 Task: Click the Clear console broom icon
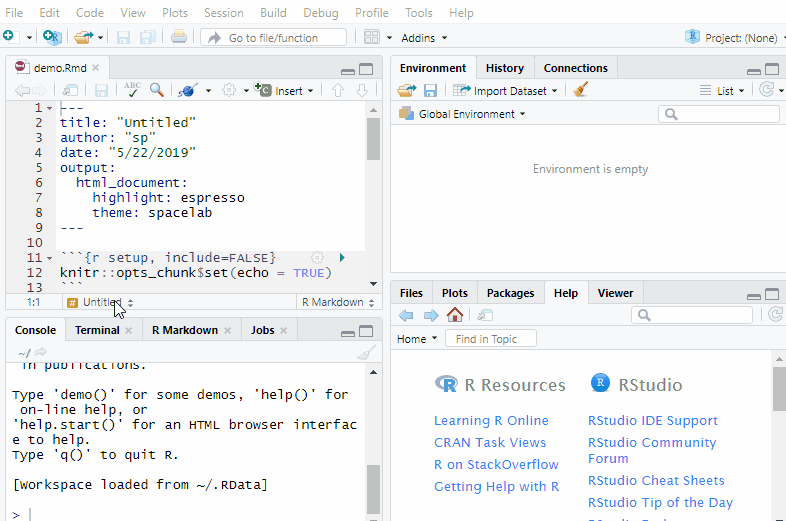point(366,353)
